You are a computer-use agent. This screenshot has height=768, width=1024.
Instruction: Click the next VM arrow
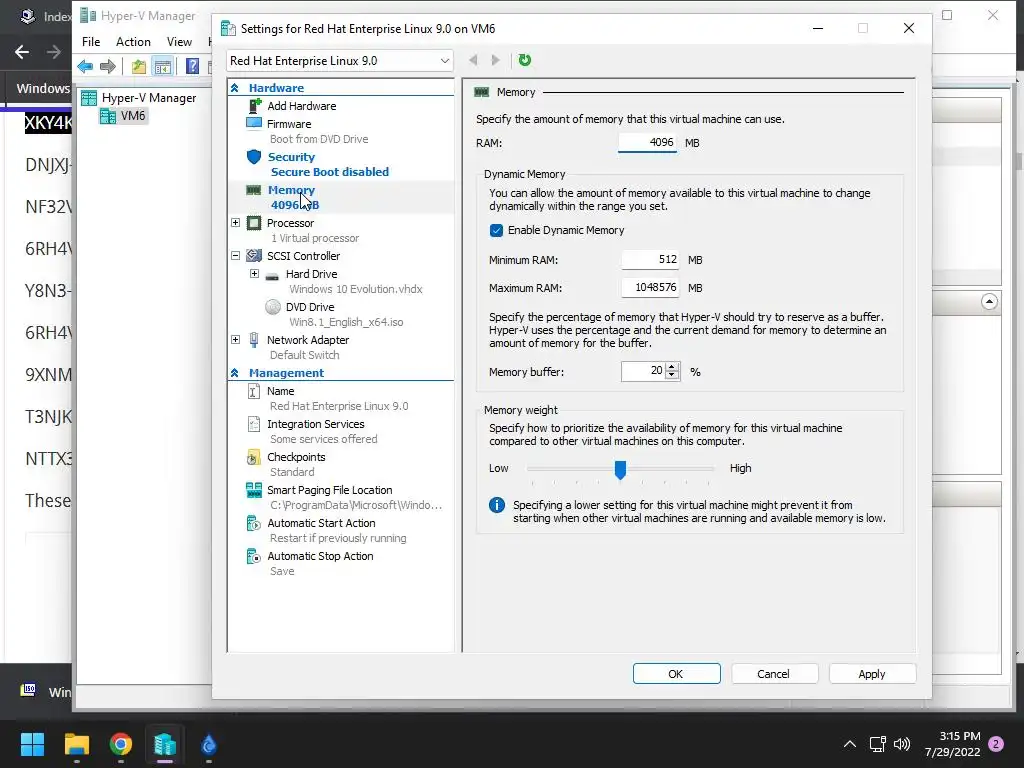click(496, 60)
